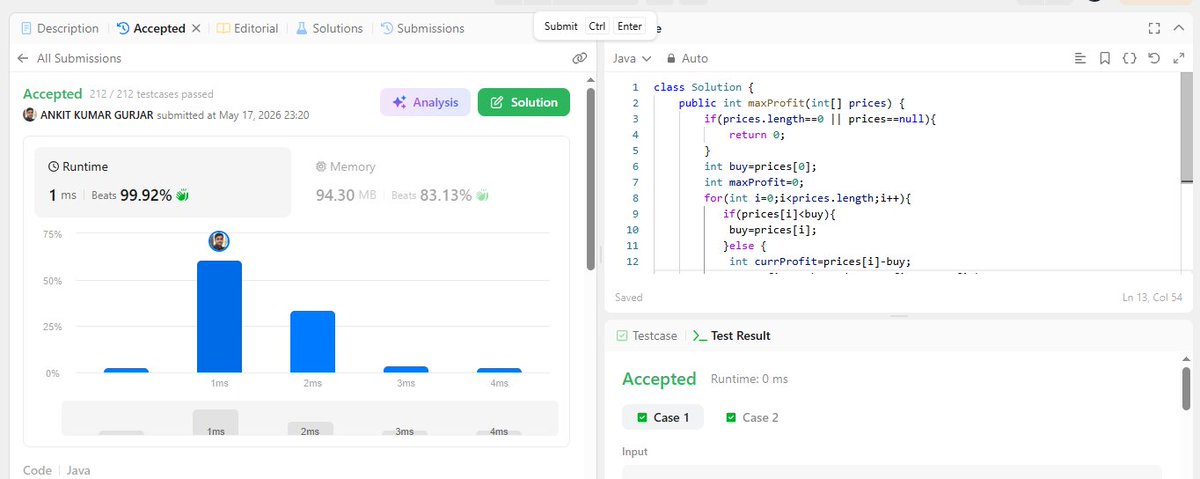Click the tall 1ms bar in the chart
This screenshot has width=1200, height=479.
pyautogui.click(x=219, y=316)
